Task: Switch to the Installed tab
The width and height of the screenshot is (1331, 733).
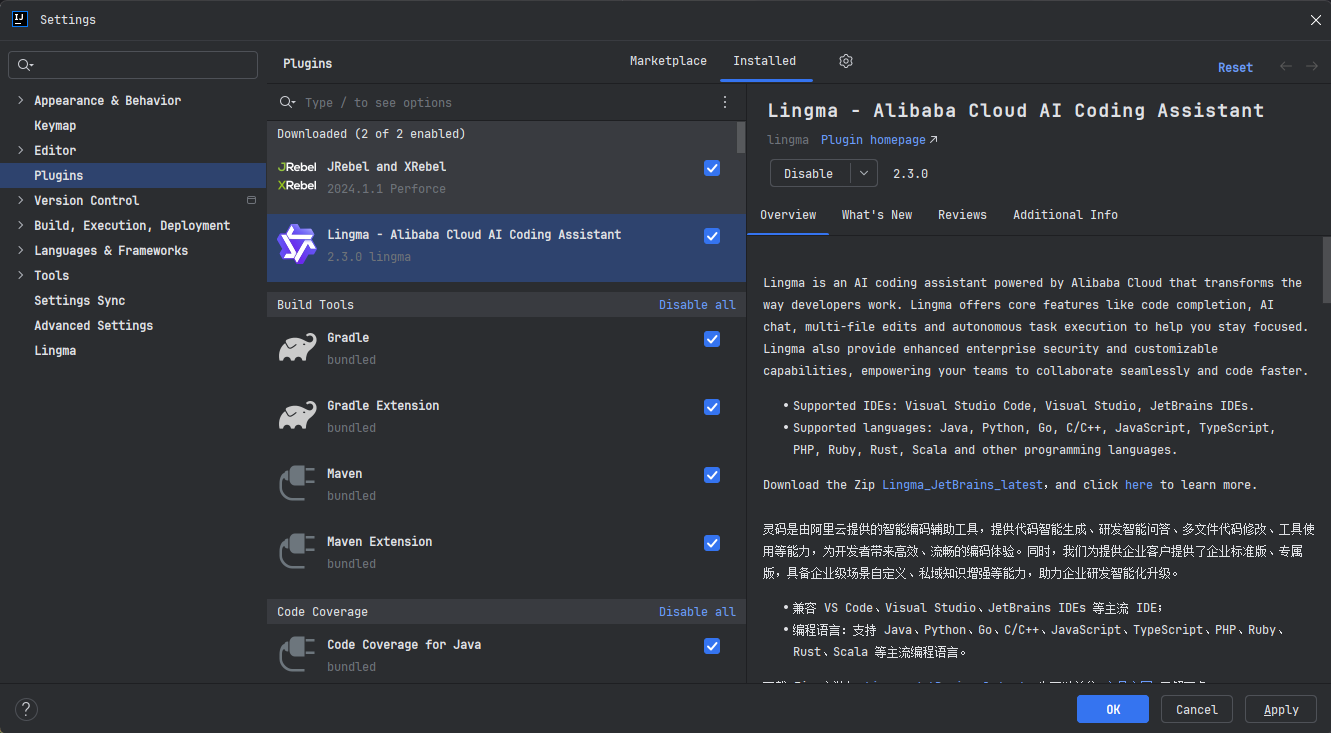Action: [x=765, y=61]
